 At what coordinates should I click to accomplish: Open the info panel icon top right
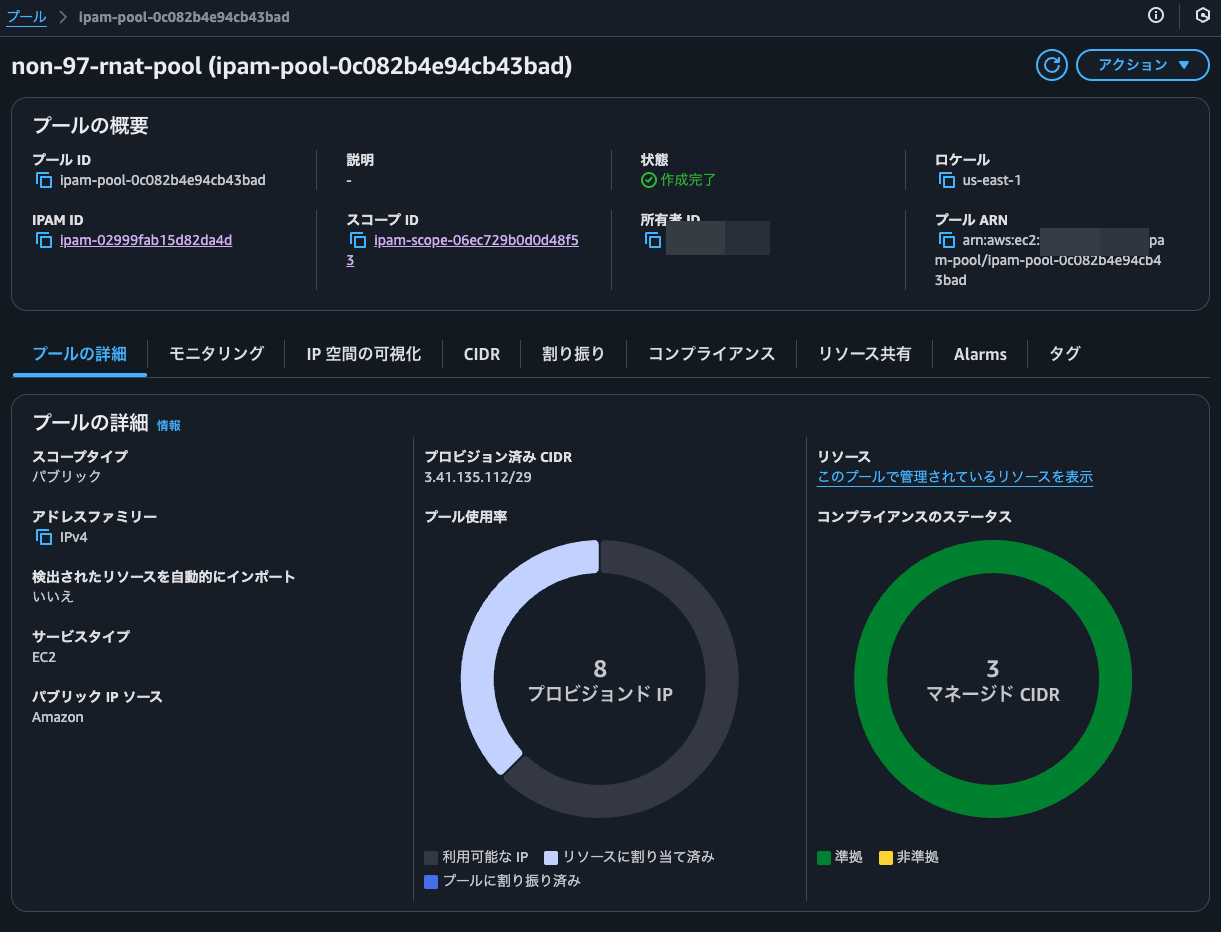point(1155,16)
